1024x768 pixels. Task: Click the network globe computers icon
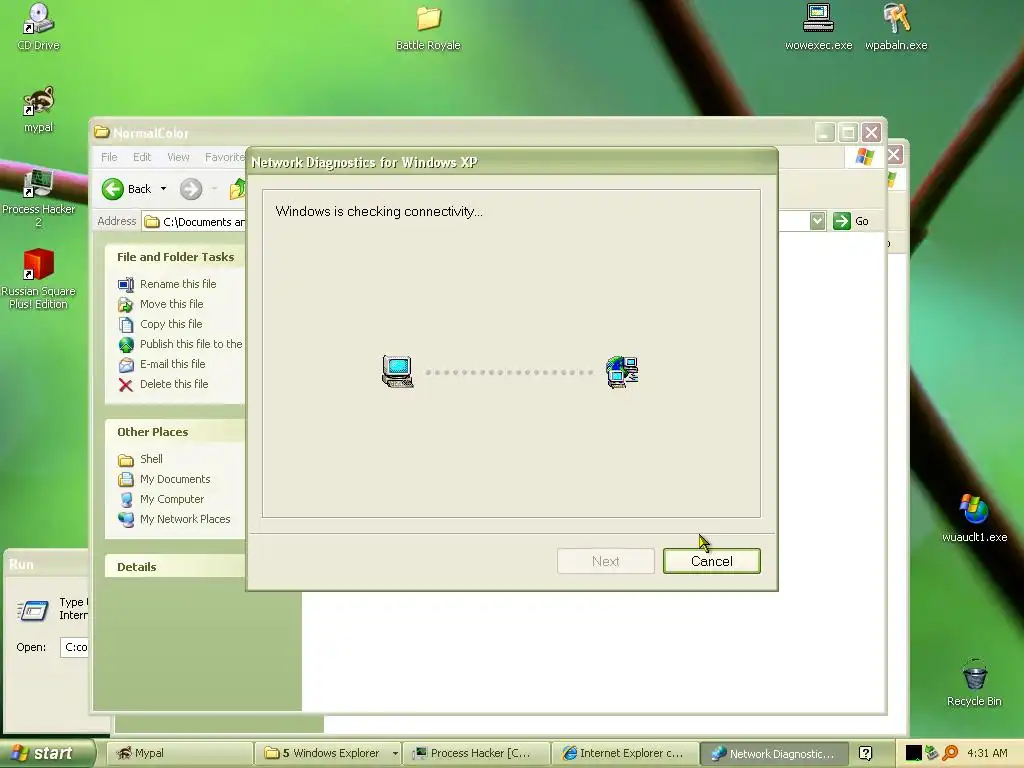(622, 372)
